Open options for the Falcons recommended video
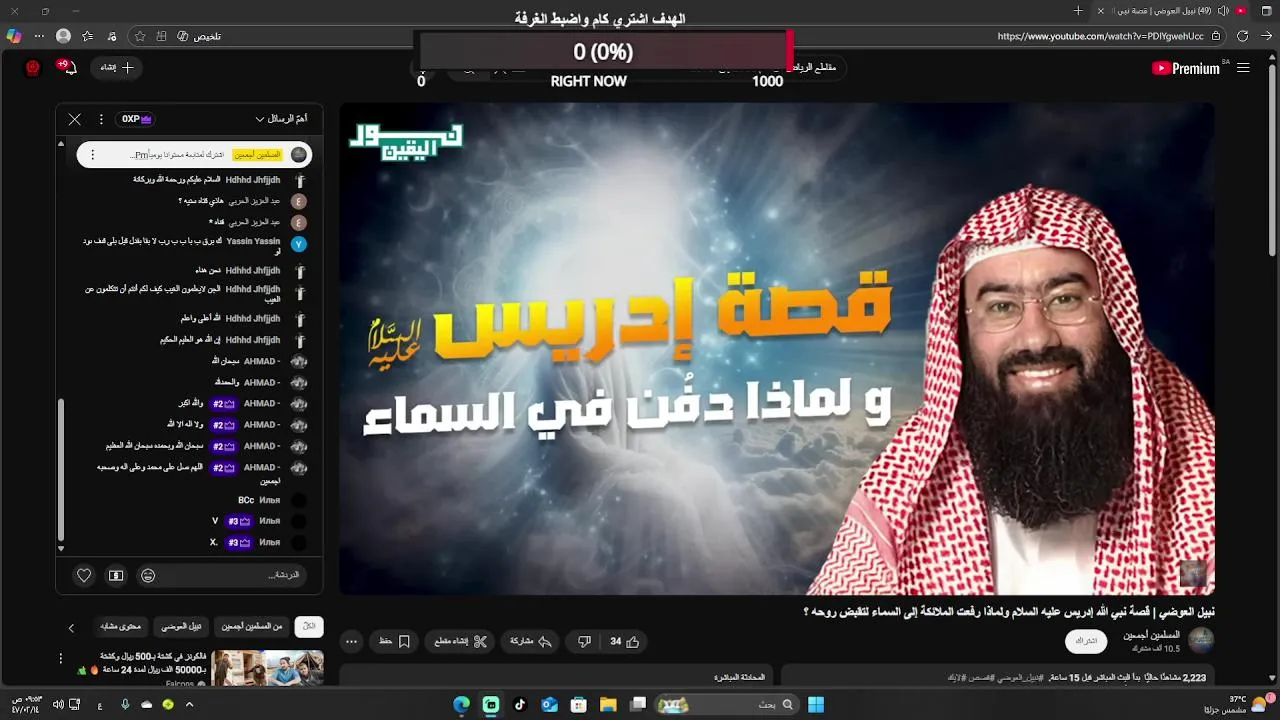 coord(61,659)
